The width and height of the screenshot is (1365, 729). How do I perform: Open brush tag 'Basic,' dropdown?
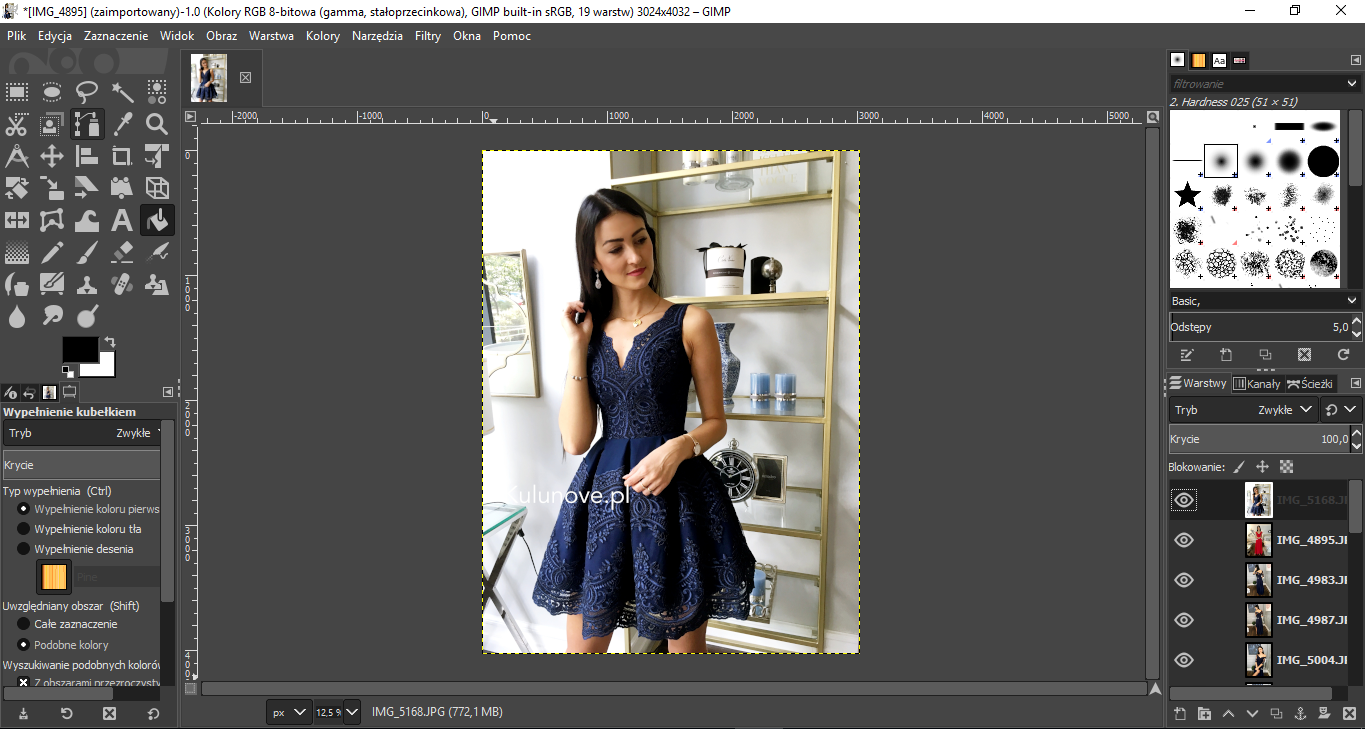click(x=1265, y=301)
